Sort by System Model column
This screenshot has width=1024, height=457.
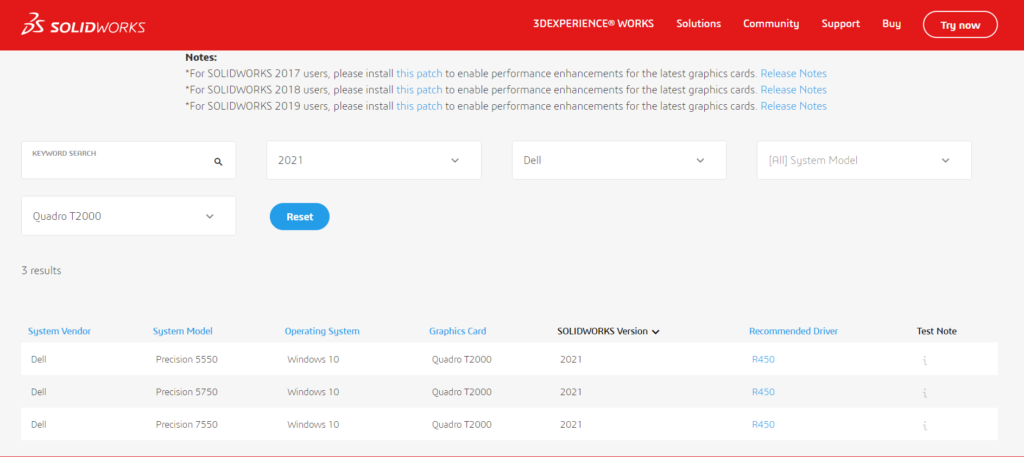click(x=183, y=332)
